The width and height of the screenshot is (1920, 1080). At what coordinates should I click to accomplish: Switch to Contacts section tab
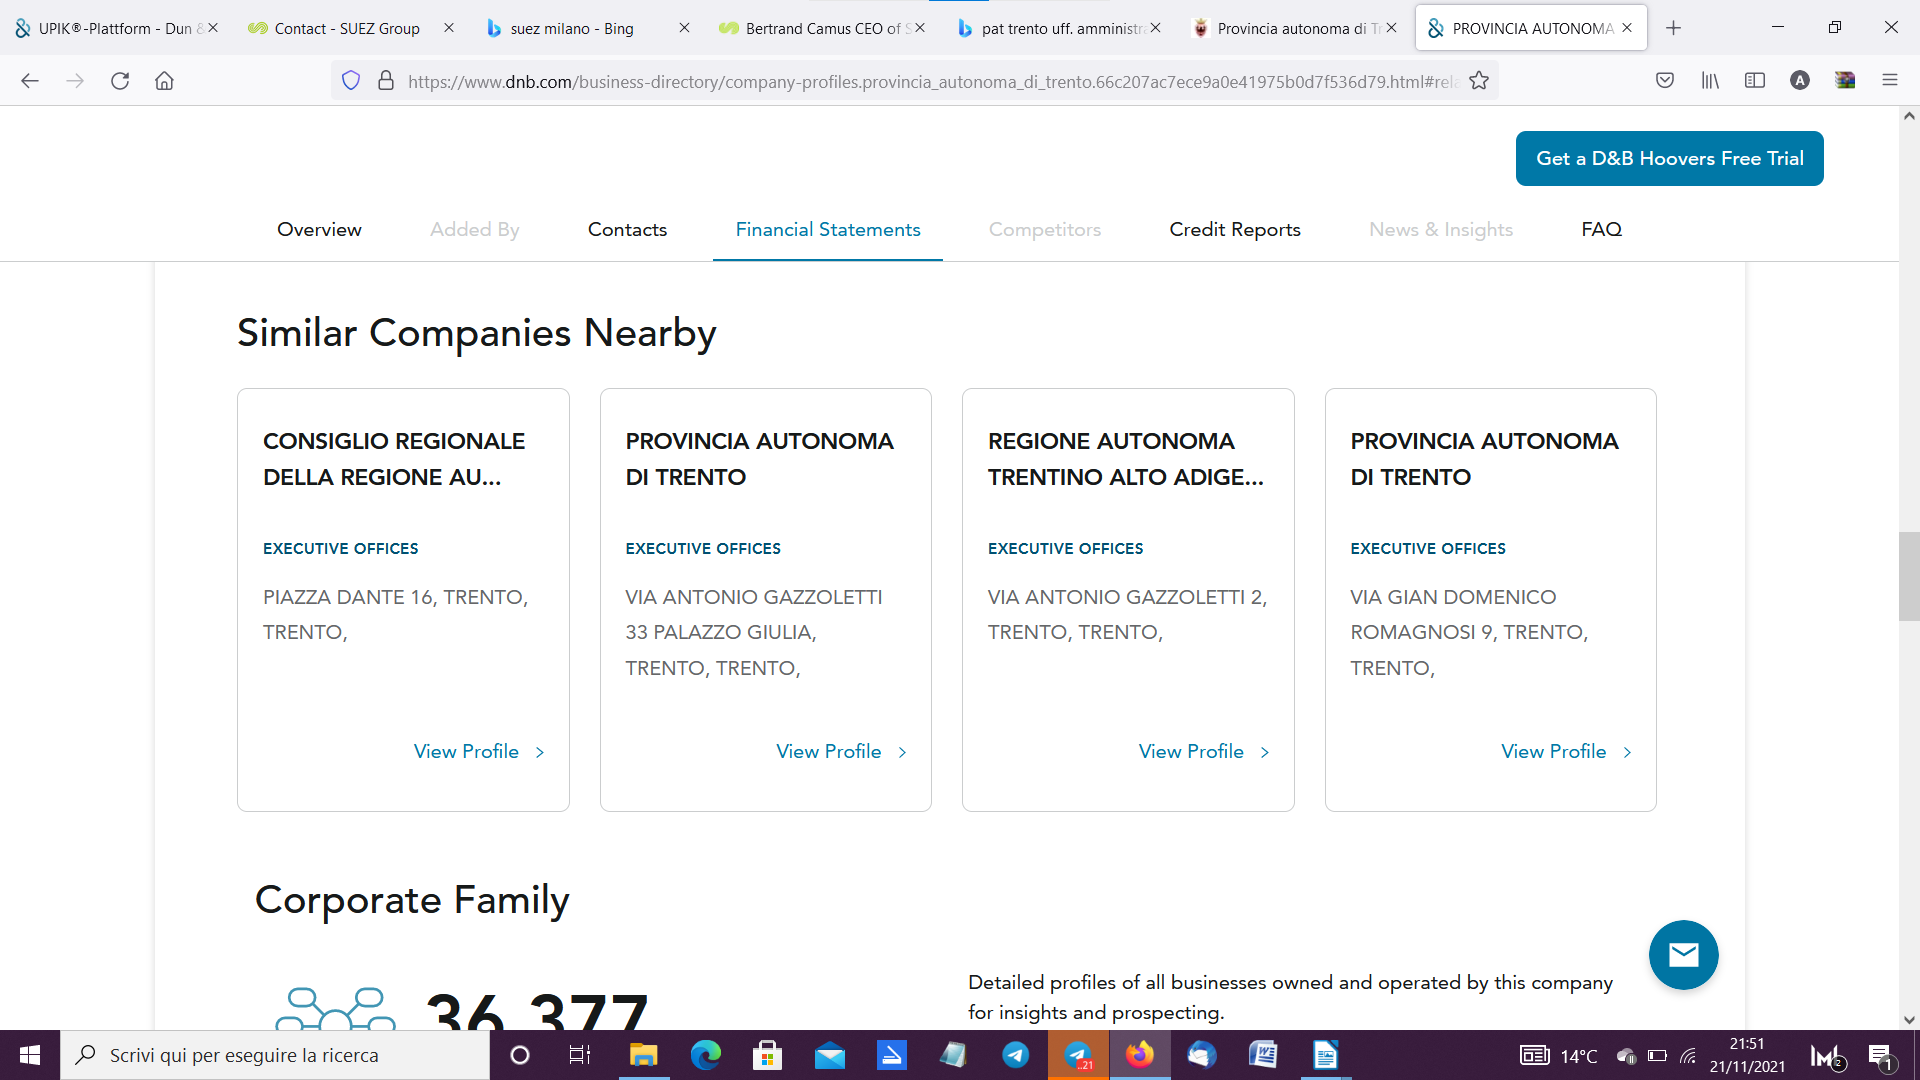coord(627,229)
